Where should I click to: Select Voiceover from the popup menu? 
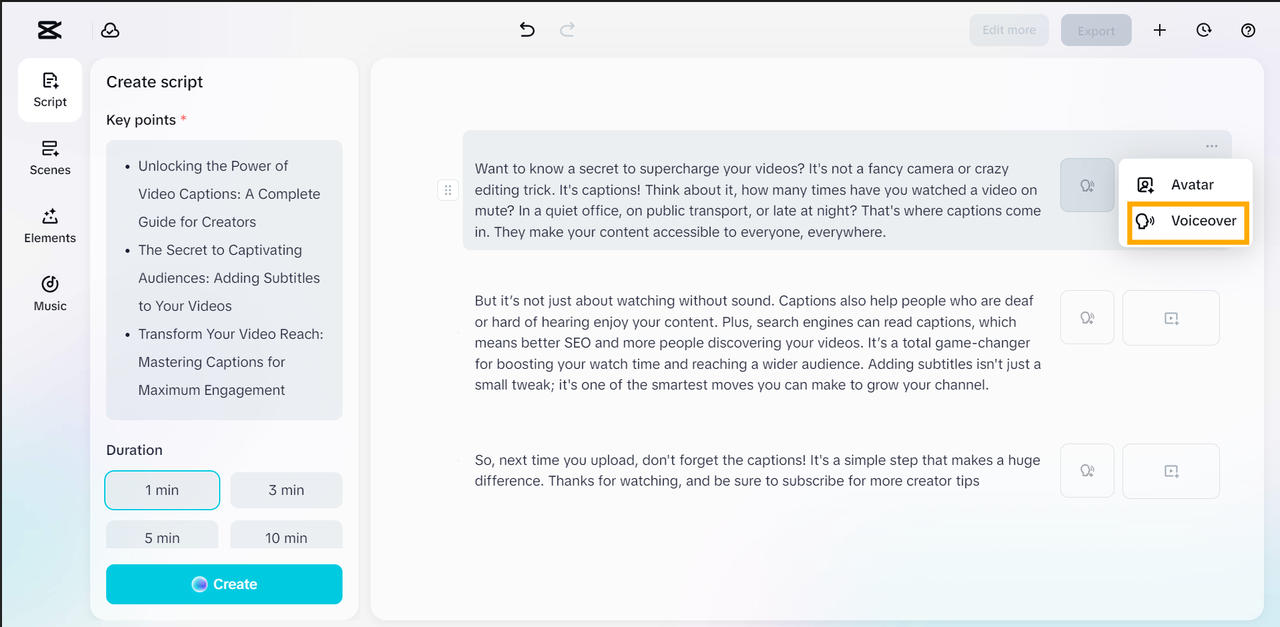[x=1188, y=221]
